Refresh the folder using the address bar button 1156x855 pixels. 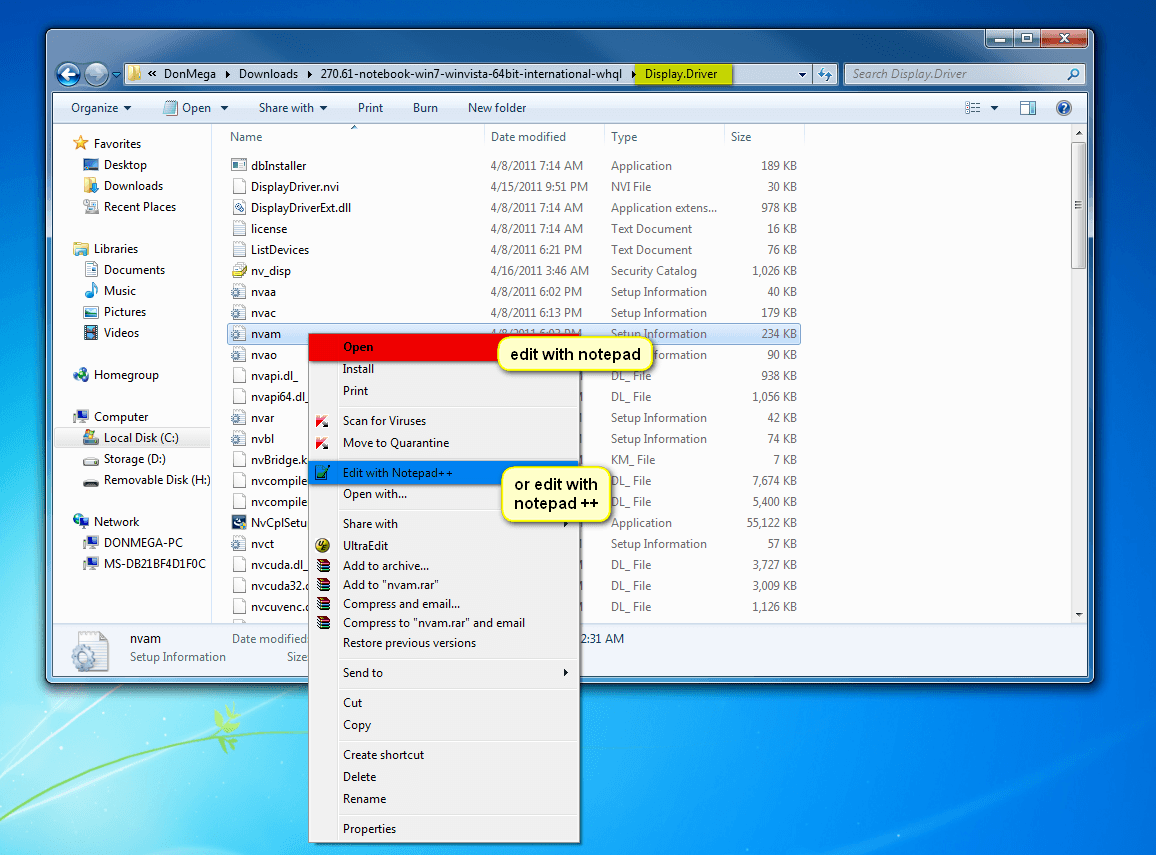tap(825, 74)
